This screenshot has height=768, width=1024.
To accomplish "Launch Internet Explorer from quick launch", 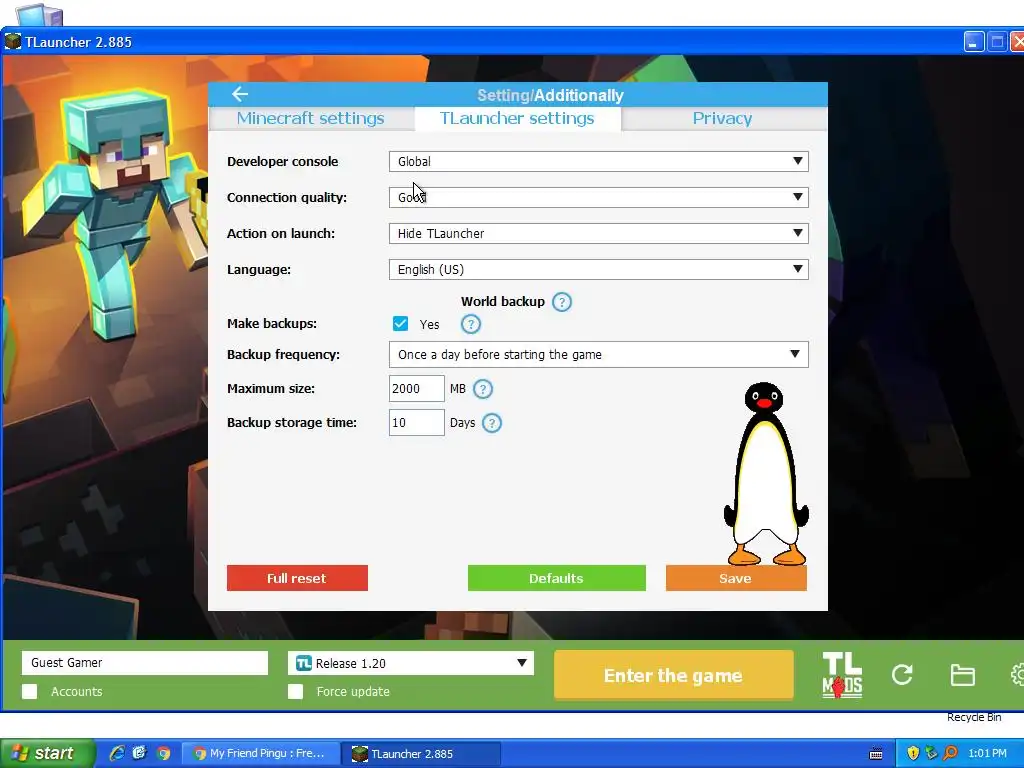I will tap(118, 753).
